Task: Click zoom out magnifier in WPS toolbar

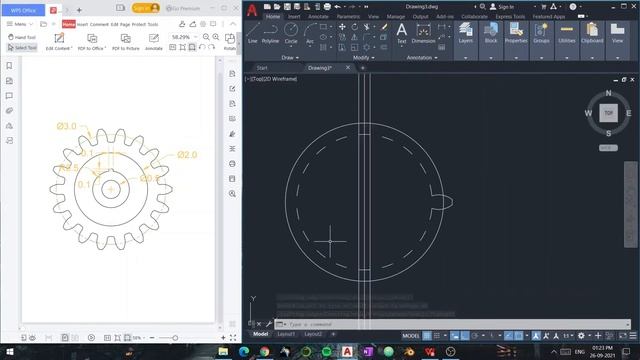Action: point(207,37)
